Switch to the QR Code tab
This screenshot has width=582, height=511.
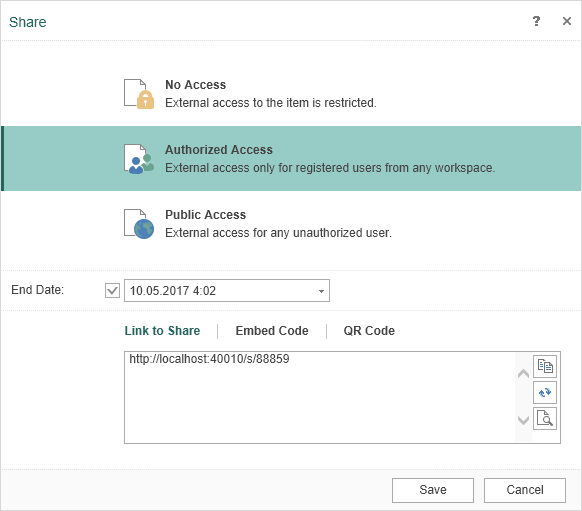369,331
